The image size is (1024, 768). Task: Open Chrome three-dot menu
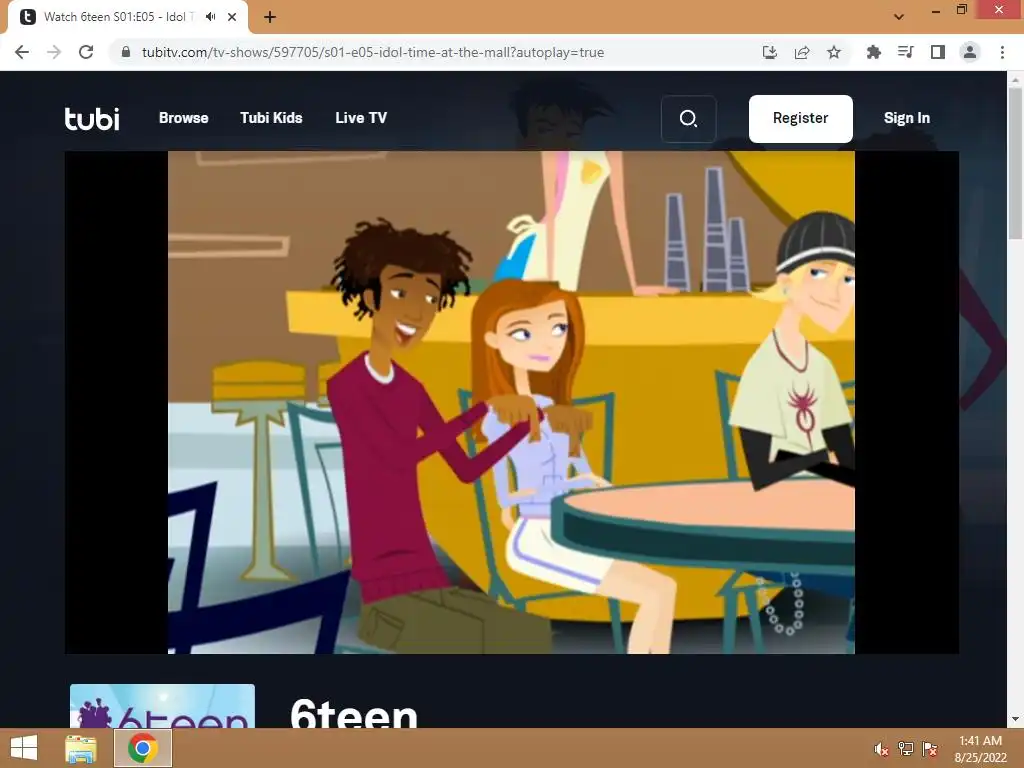[x=1002, y=52]
